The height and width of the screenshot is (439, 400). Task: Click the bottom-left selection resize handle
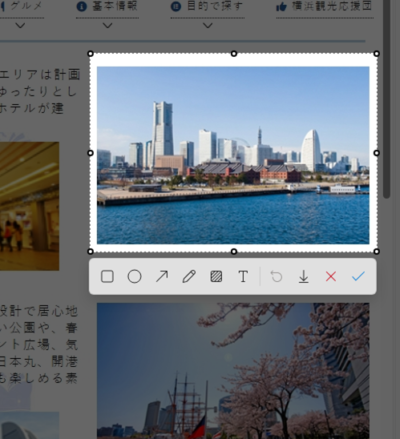[90, 251]
